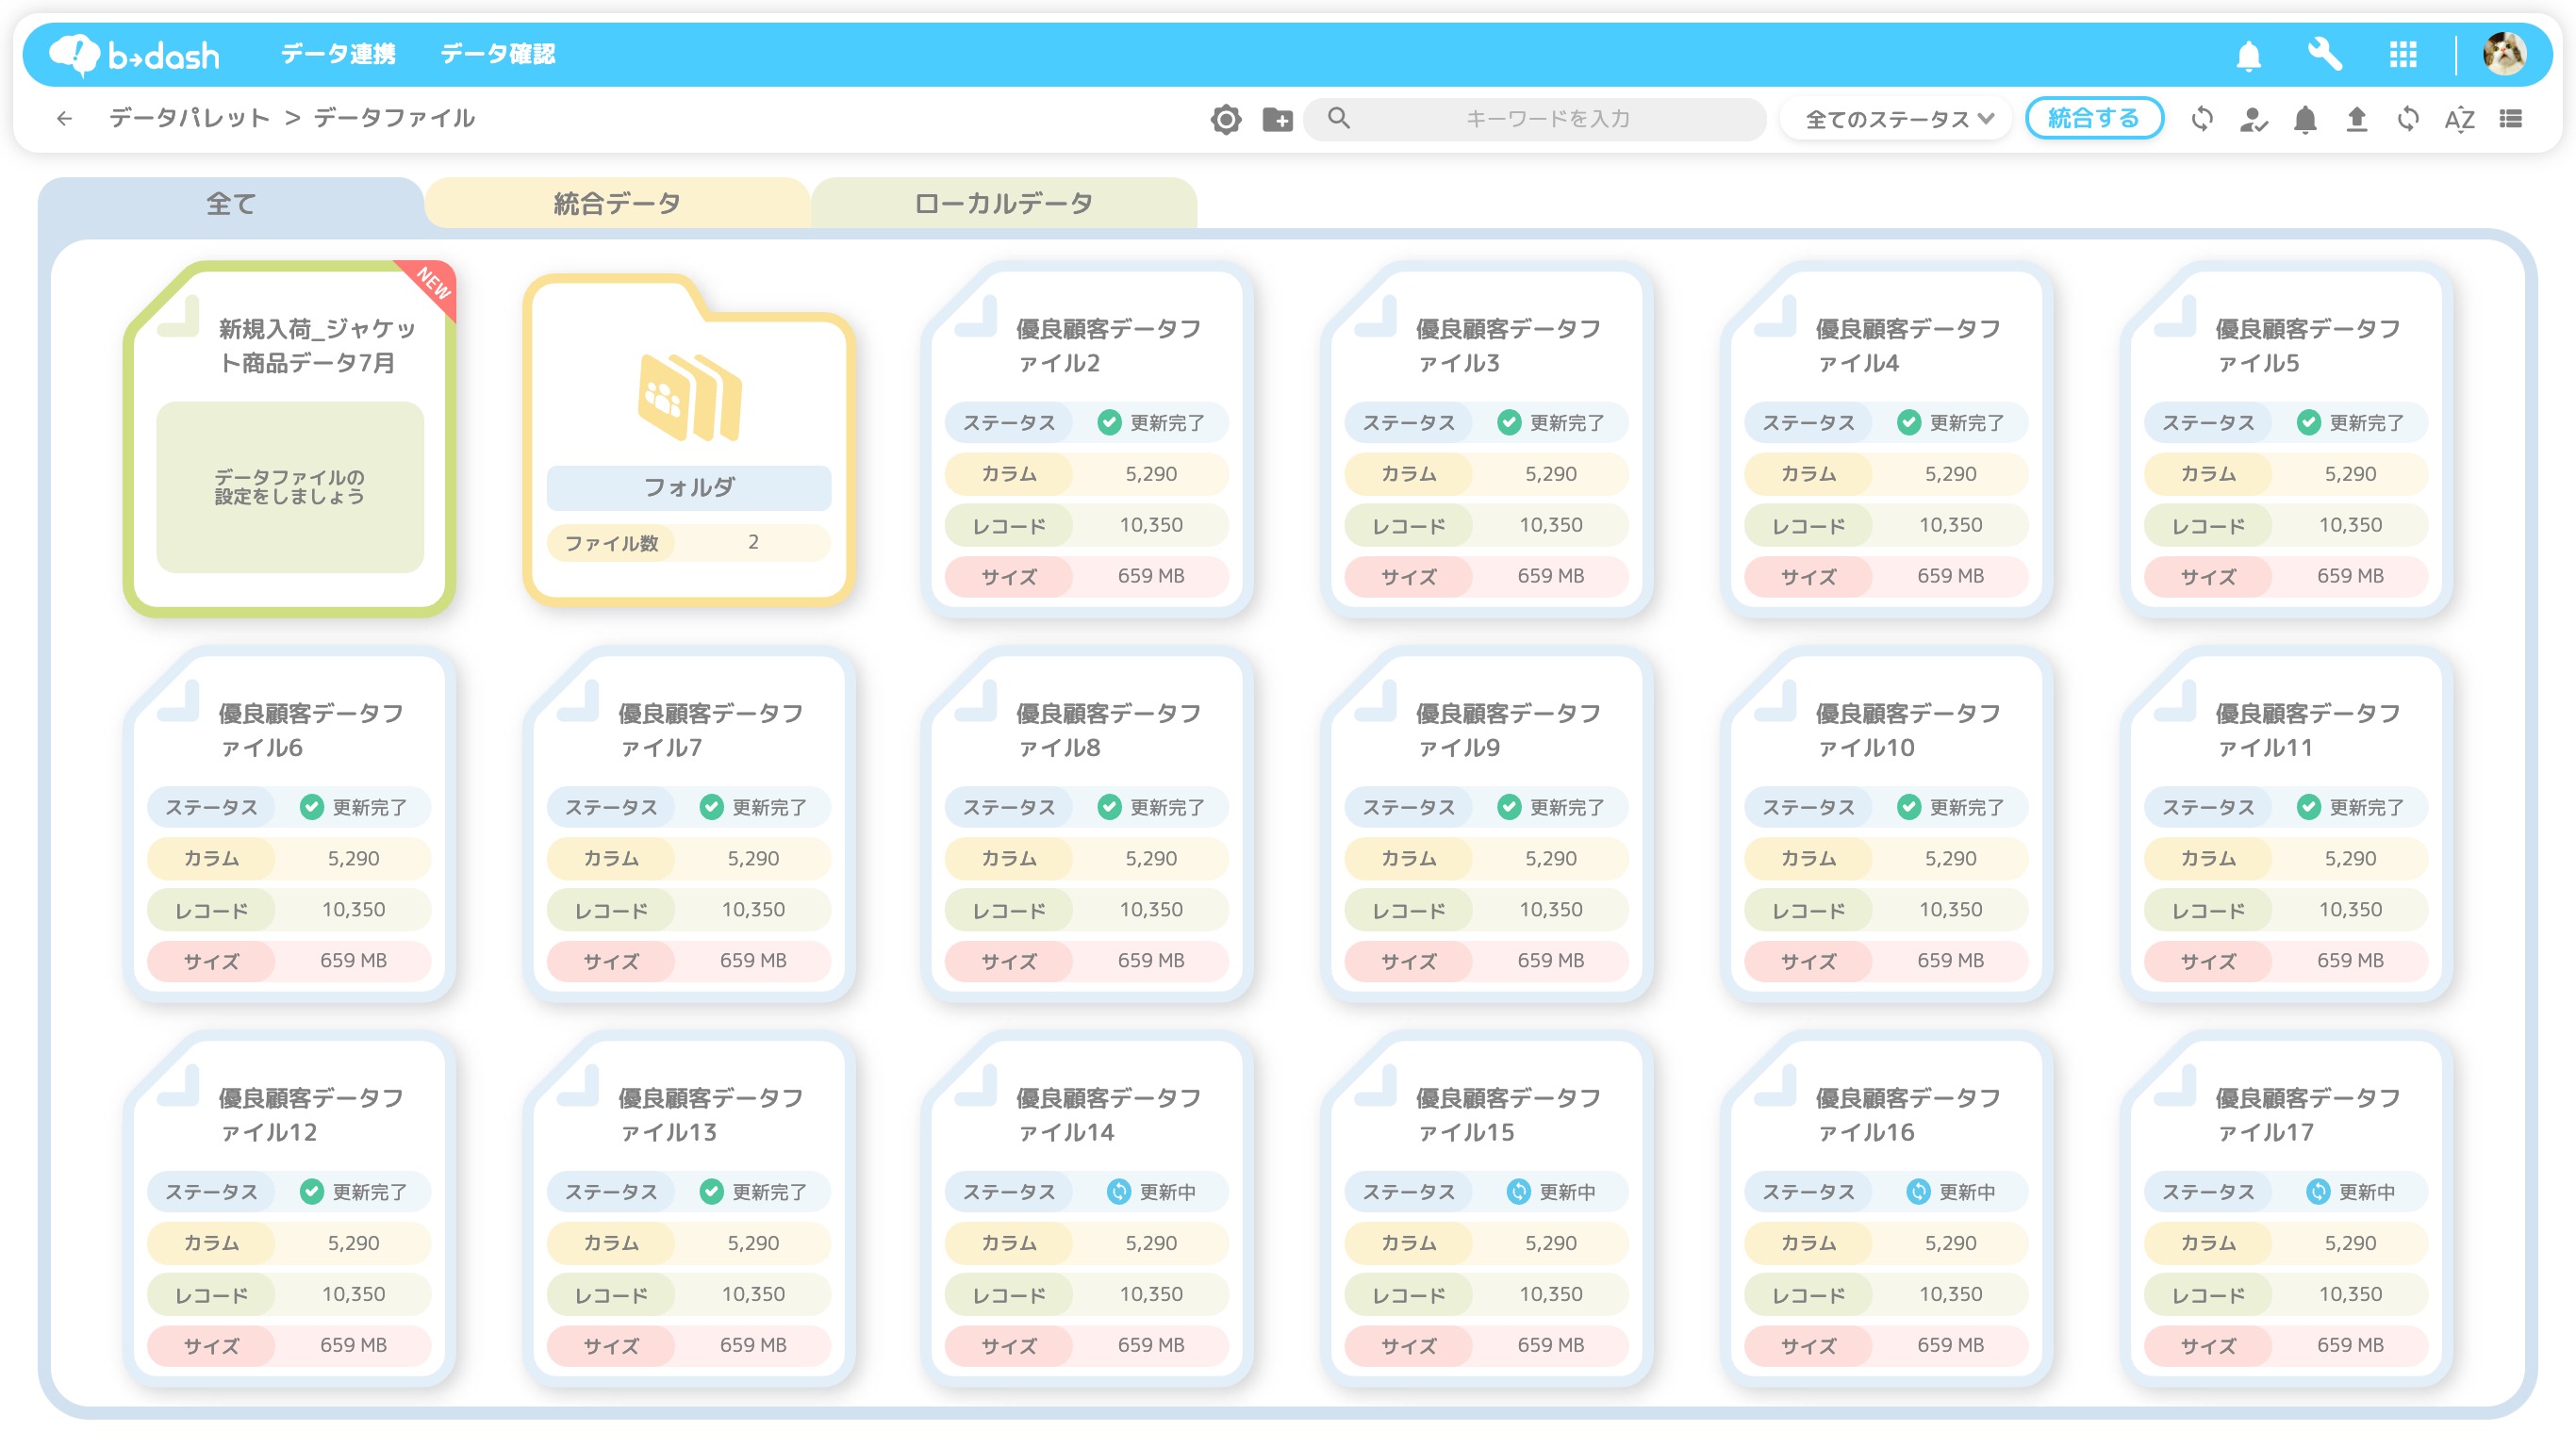2576x1448 pixels.
Task: Click the header notification bell
Action: click(2249, 55)
